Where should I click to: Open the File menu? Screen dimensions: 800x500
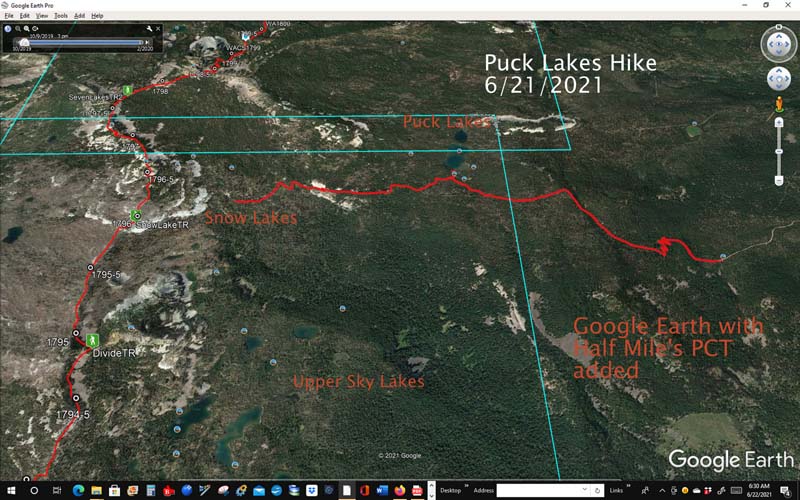[9, 16]
